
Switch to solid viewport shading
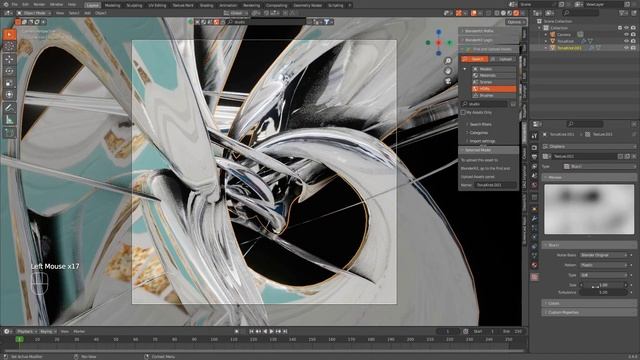point(503,13)
